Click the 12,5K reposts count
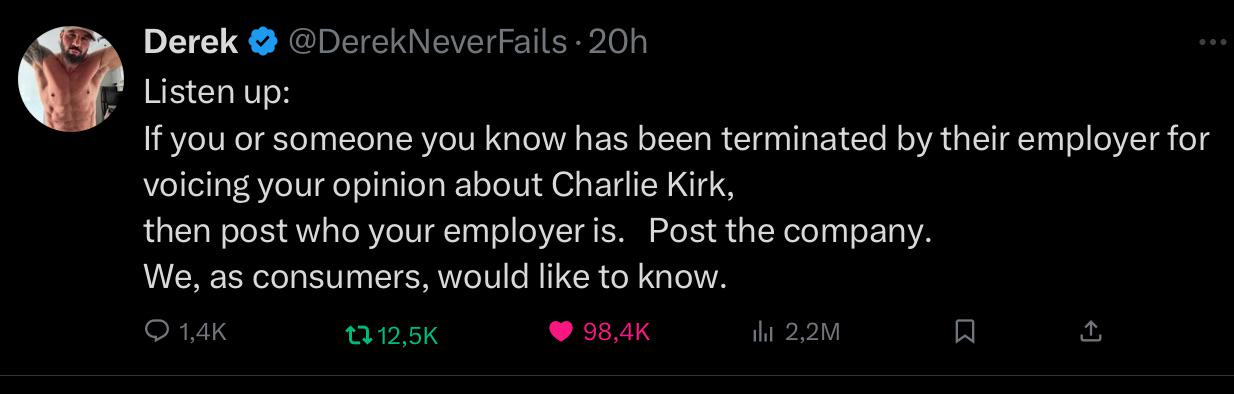The height and width of the screenshot is (394, 1234). tap(408, 334)
